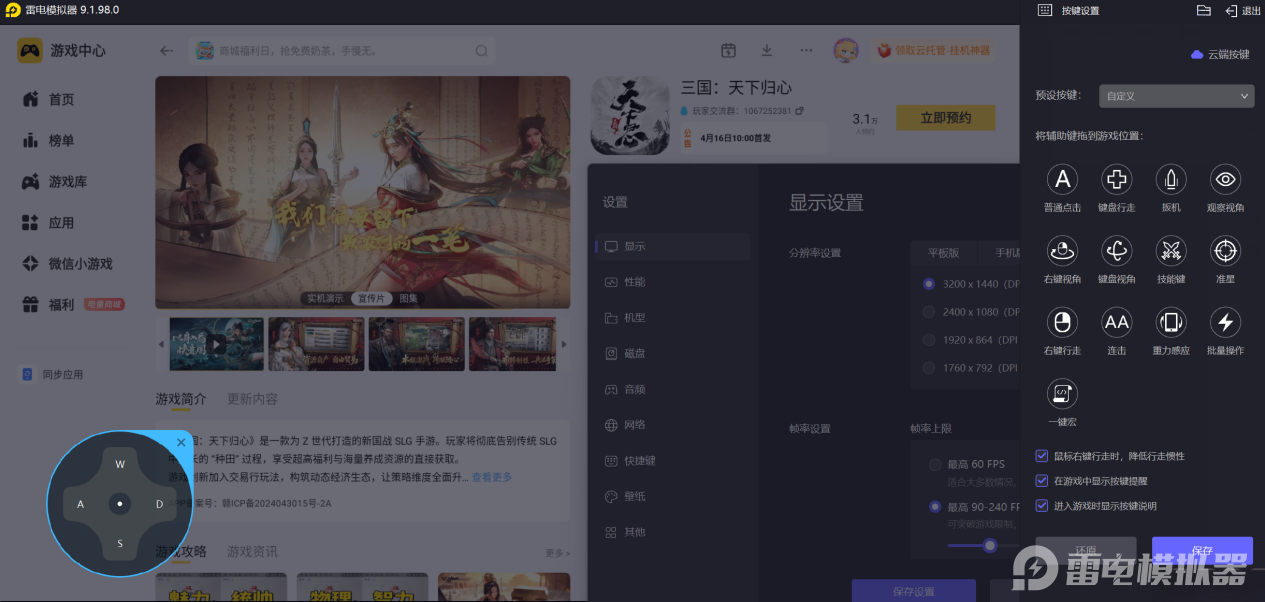Select 最高 90-240 FPS radio option
The height and width of the screenshot is (602, 1265).
935,507
